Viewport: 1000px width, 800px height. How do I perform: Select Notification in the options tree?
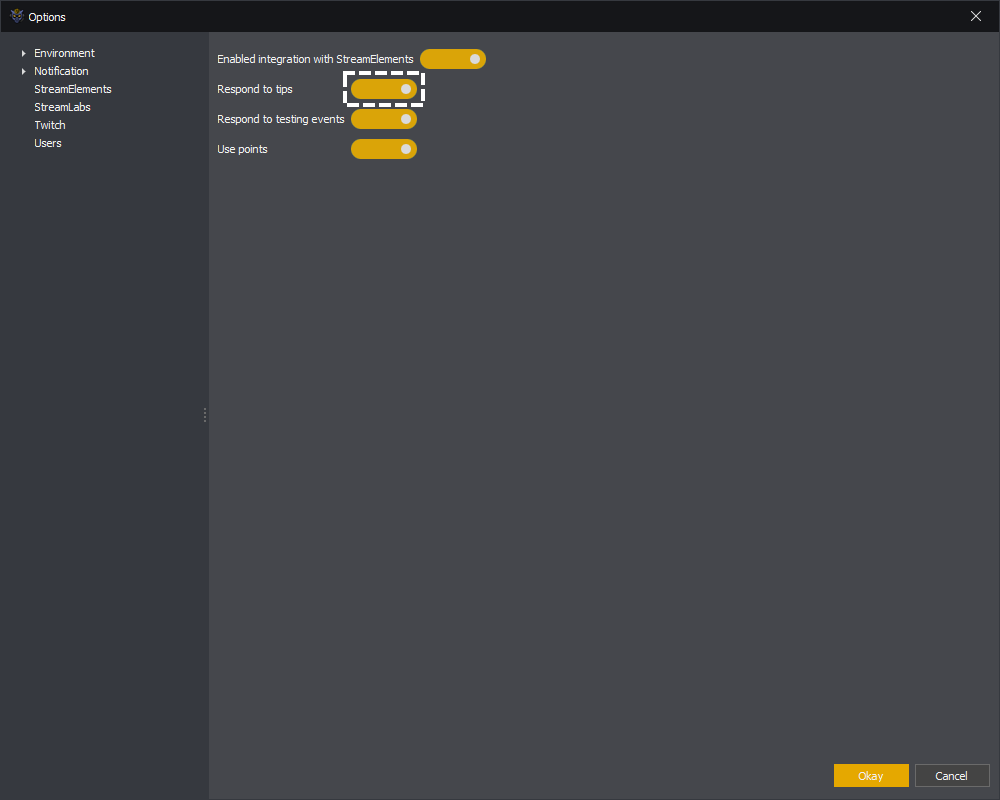pyautogui.click(x=61, y=71)
